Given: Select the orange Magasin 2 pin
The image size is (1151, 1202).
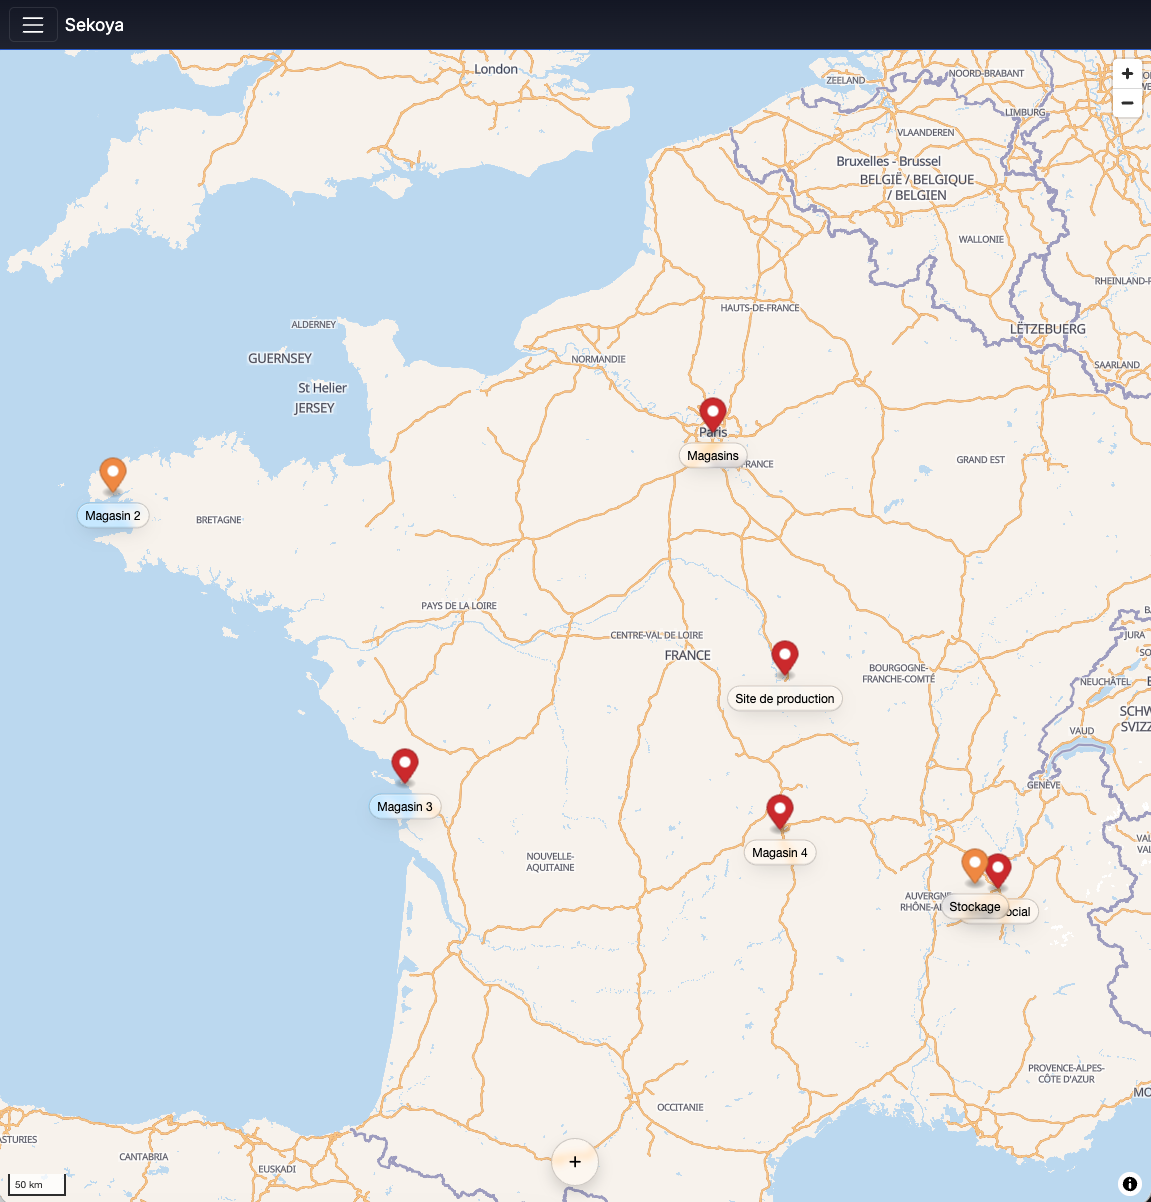Looking at the screenshot, I should tap(113, 475).
